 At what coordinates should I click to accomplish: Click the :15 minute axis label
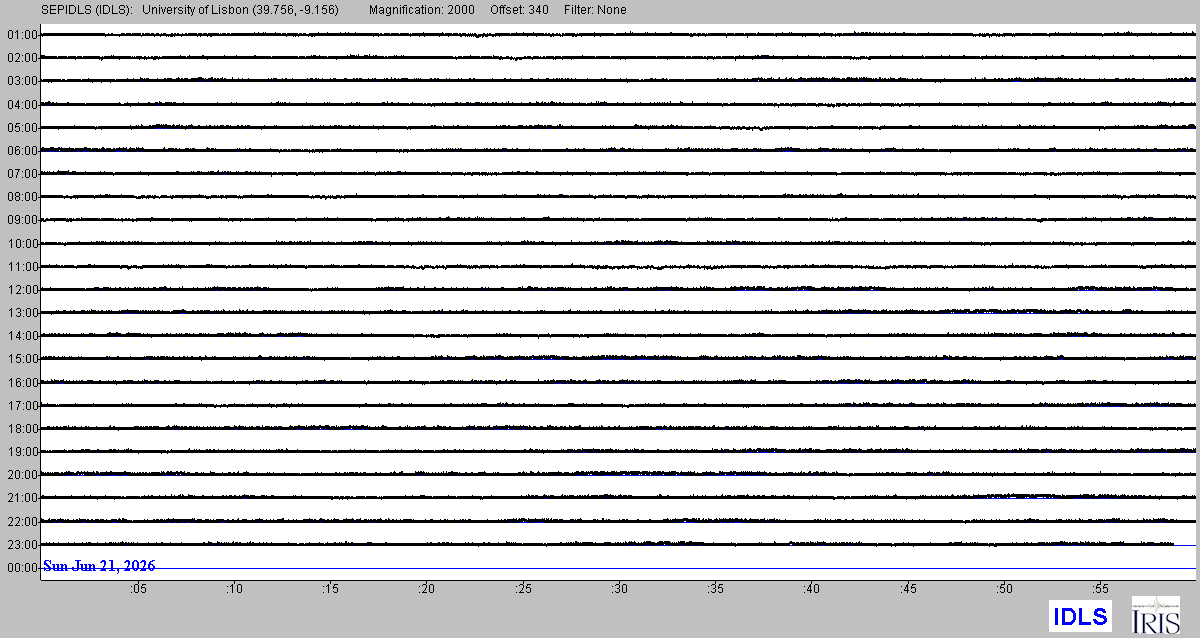coord(330,590)
